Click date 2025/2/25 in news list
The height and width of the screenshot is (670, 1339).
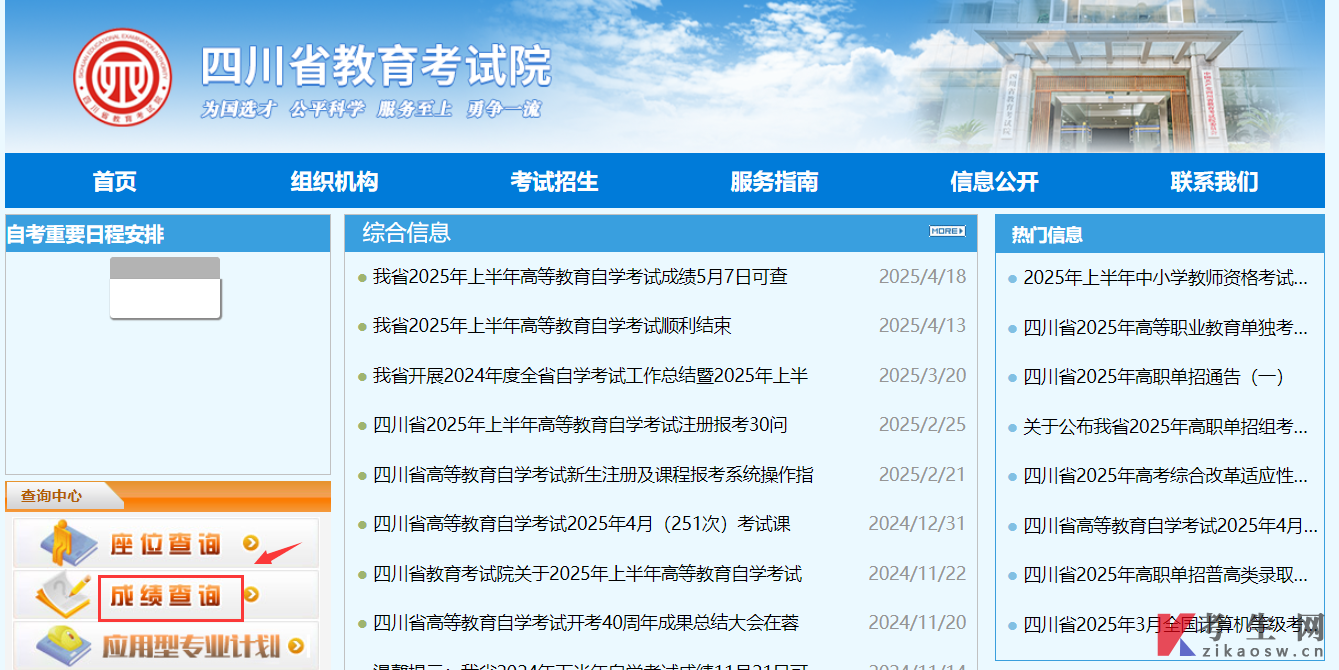tap(922, 425)
